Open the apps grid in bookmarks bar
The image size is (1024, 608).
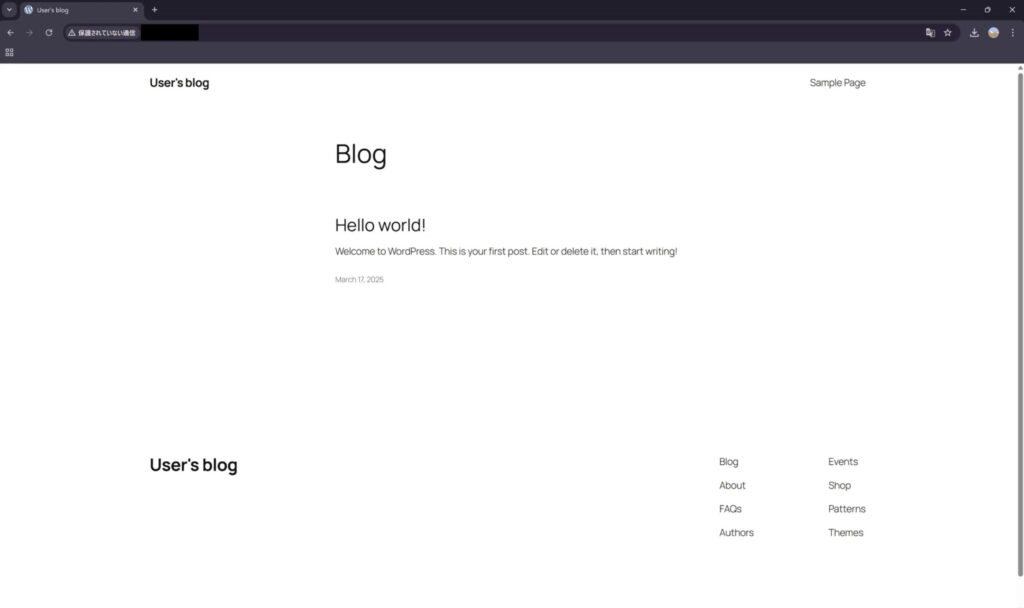coord(10,52)
